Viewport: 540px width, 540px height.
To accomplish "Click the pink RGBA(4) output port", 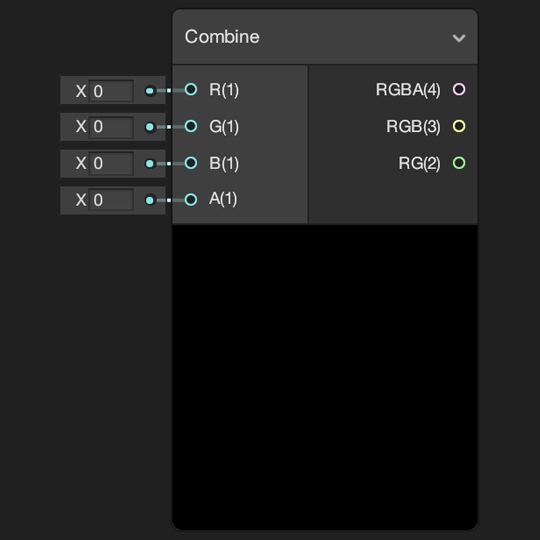I will (x=459, y=90).
